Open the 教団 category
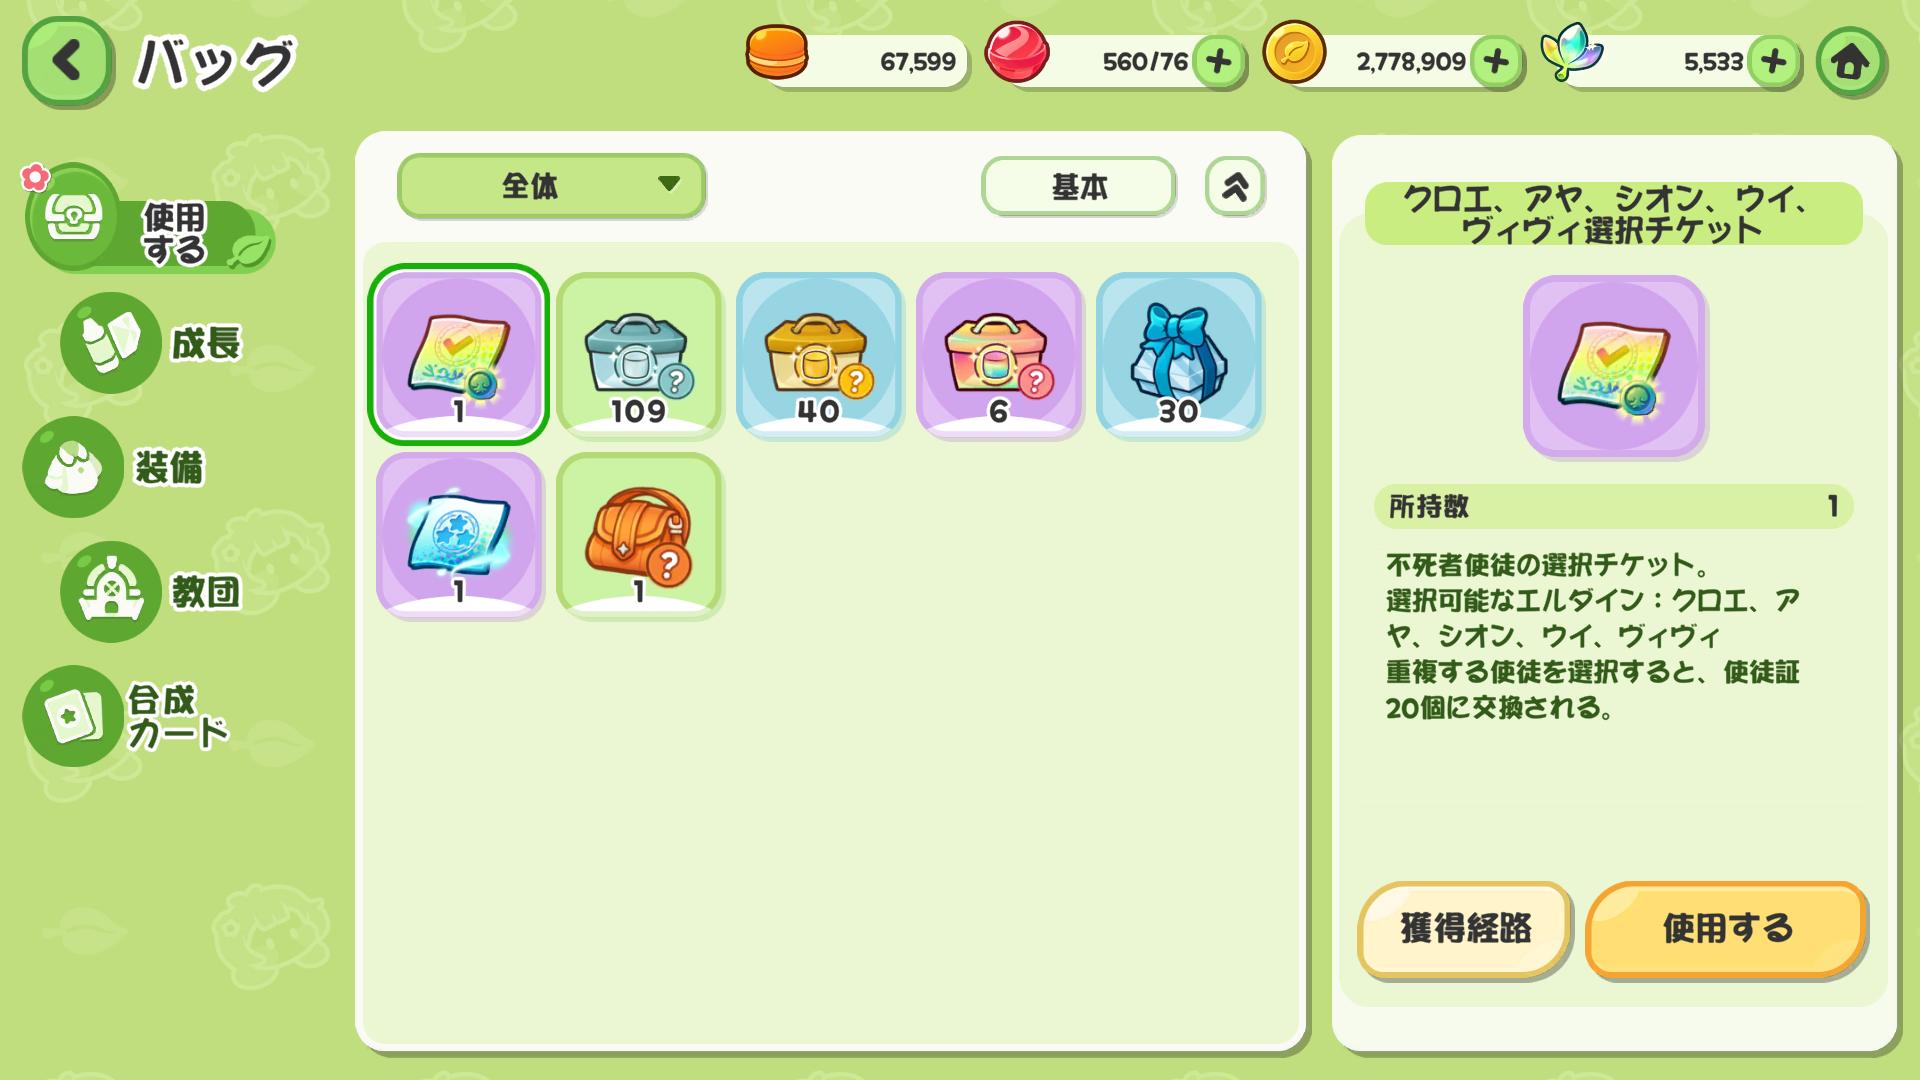Image resolution: width=1920 pixels, height=1080 pixels. (153, 591)
